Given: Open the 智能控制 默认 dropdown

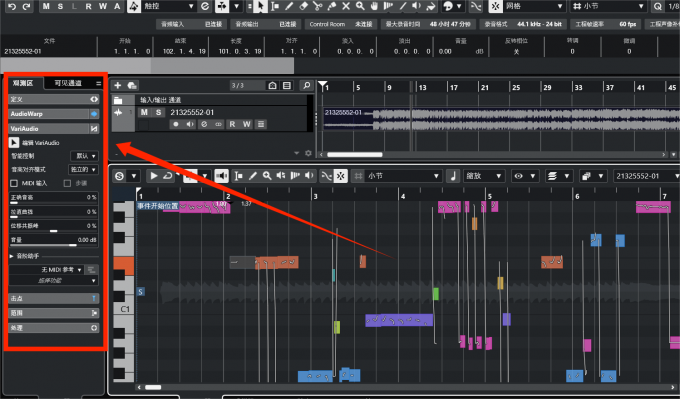Looking at the screenshot, I should 84,156.
